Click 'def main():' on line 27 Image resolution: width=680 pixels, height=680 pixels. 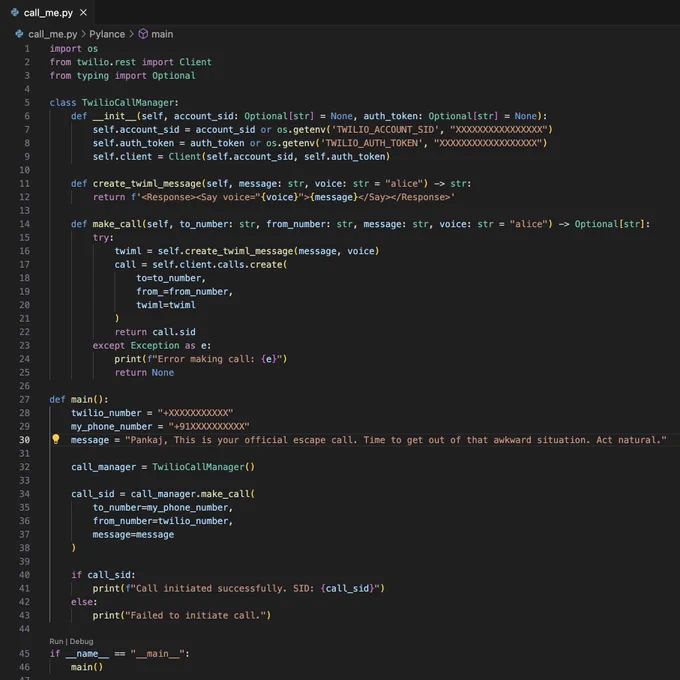(x=79, y=399)
